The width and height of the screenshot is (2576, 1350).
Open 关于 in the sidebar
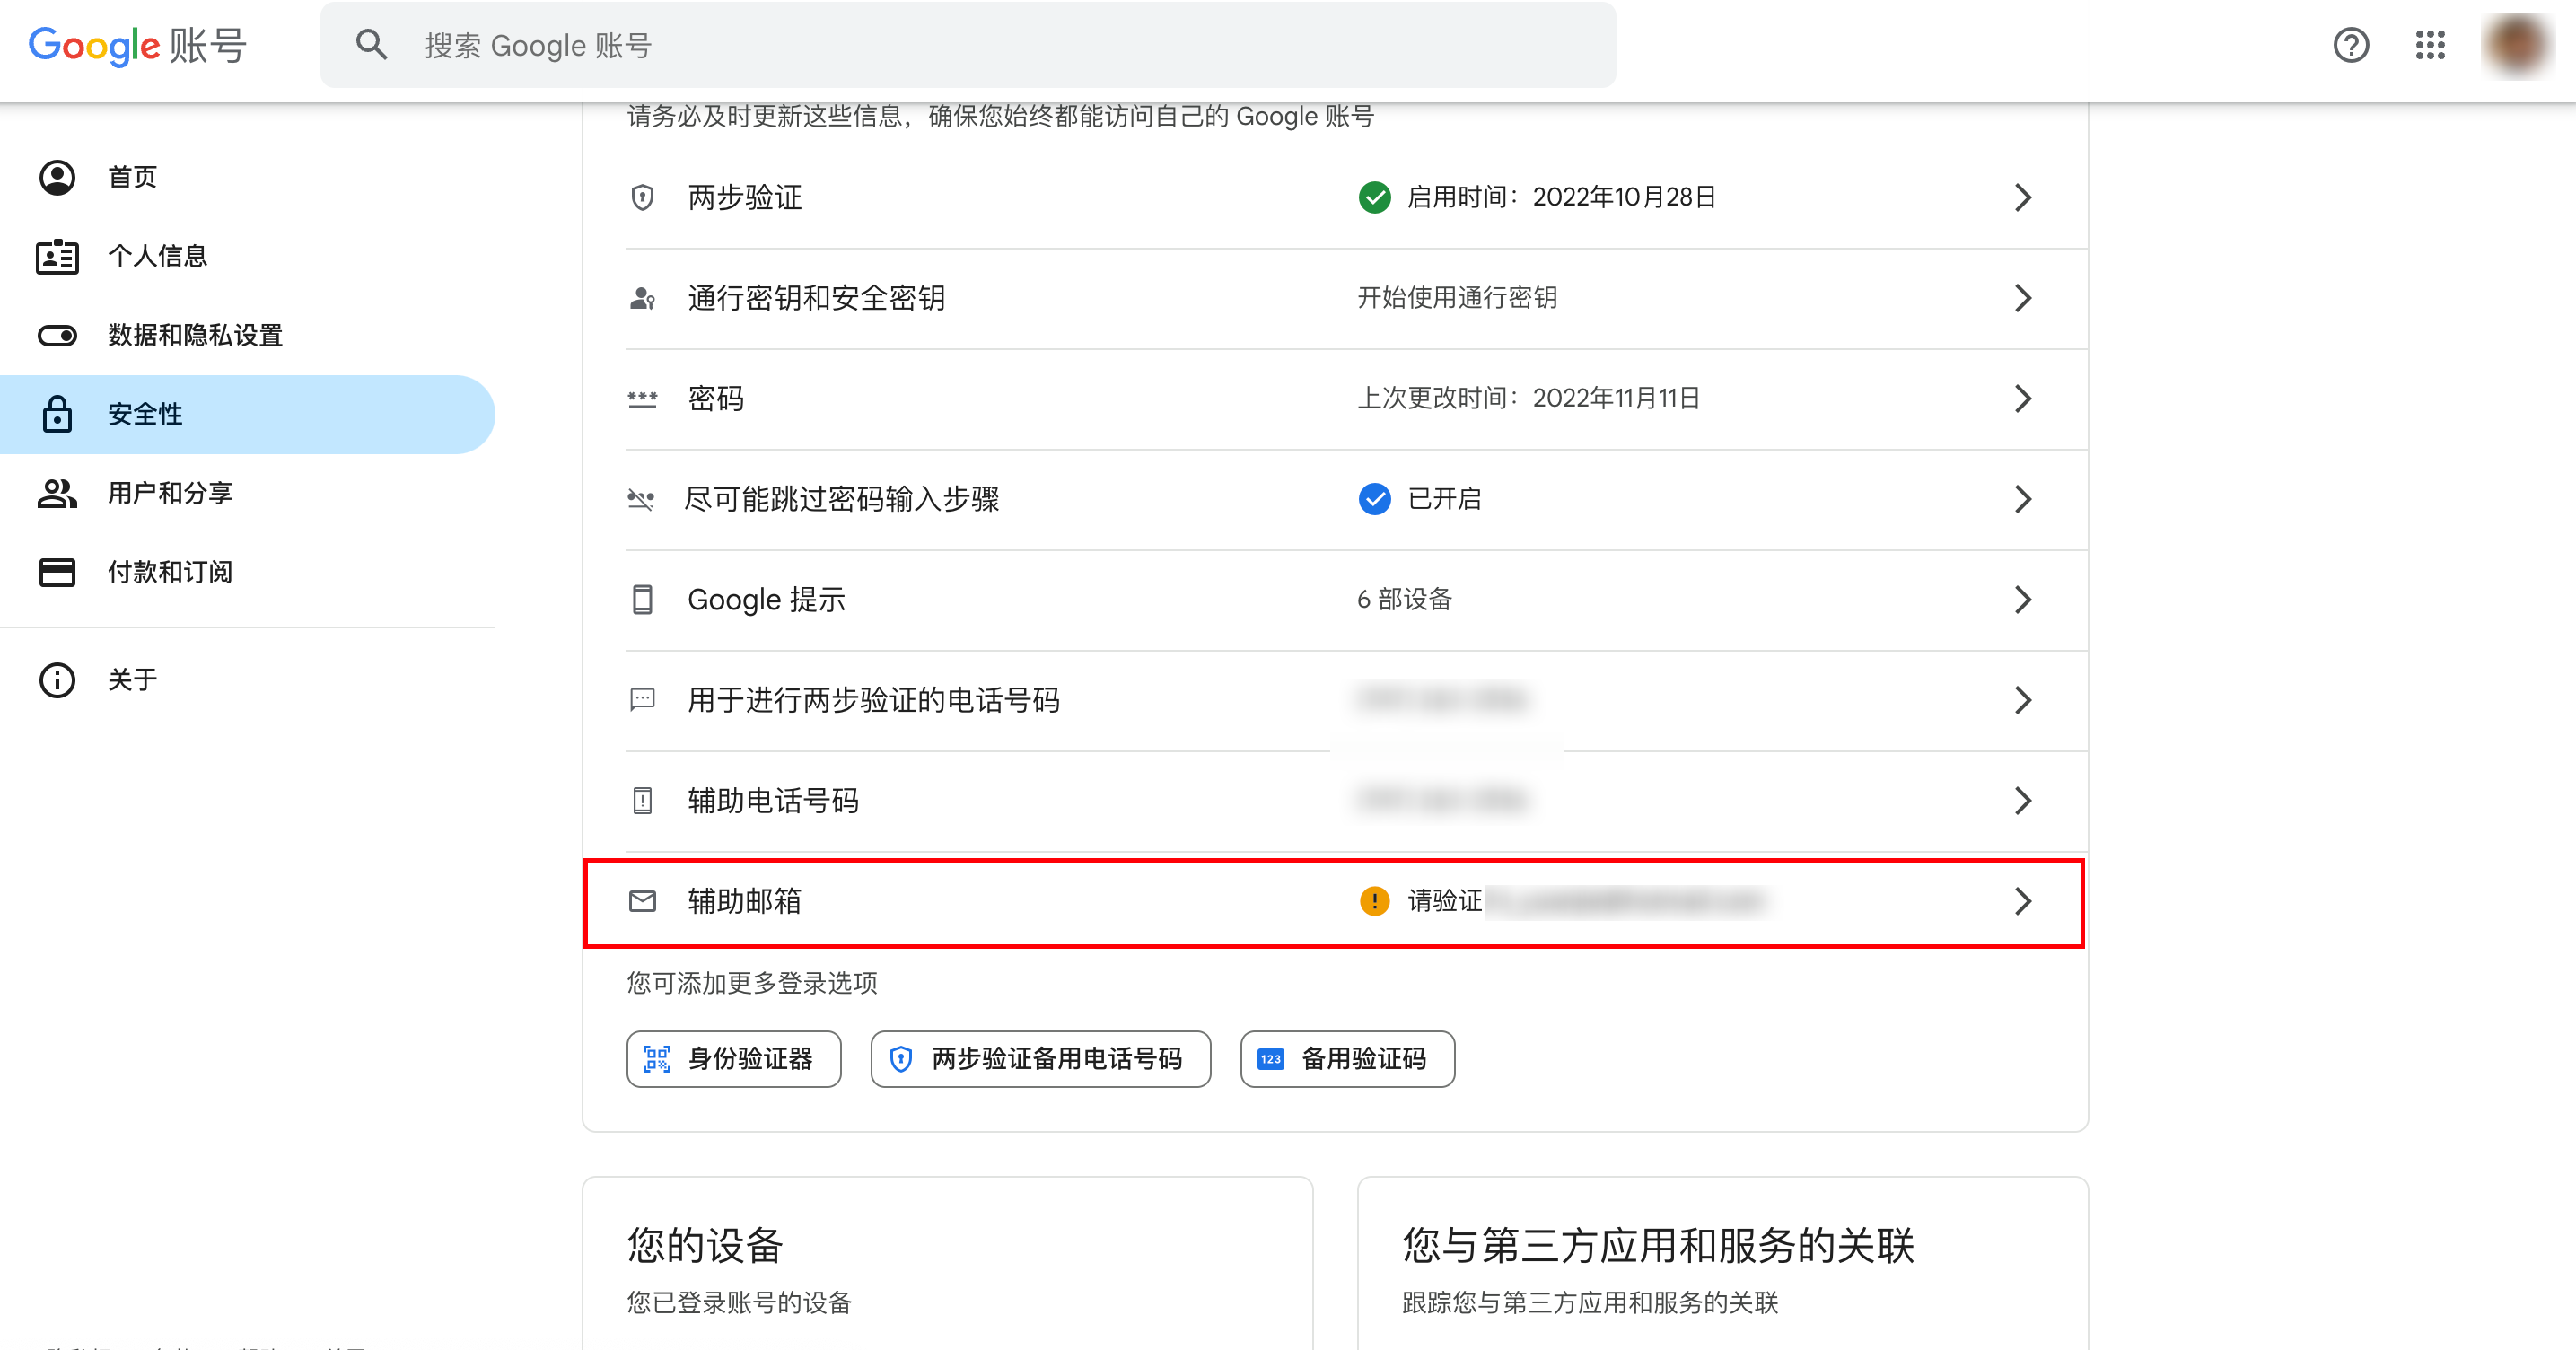pyautogui.click(x=247, y=680)
